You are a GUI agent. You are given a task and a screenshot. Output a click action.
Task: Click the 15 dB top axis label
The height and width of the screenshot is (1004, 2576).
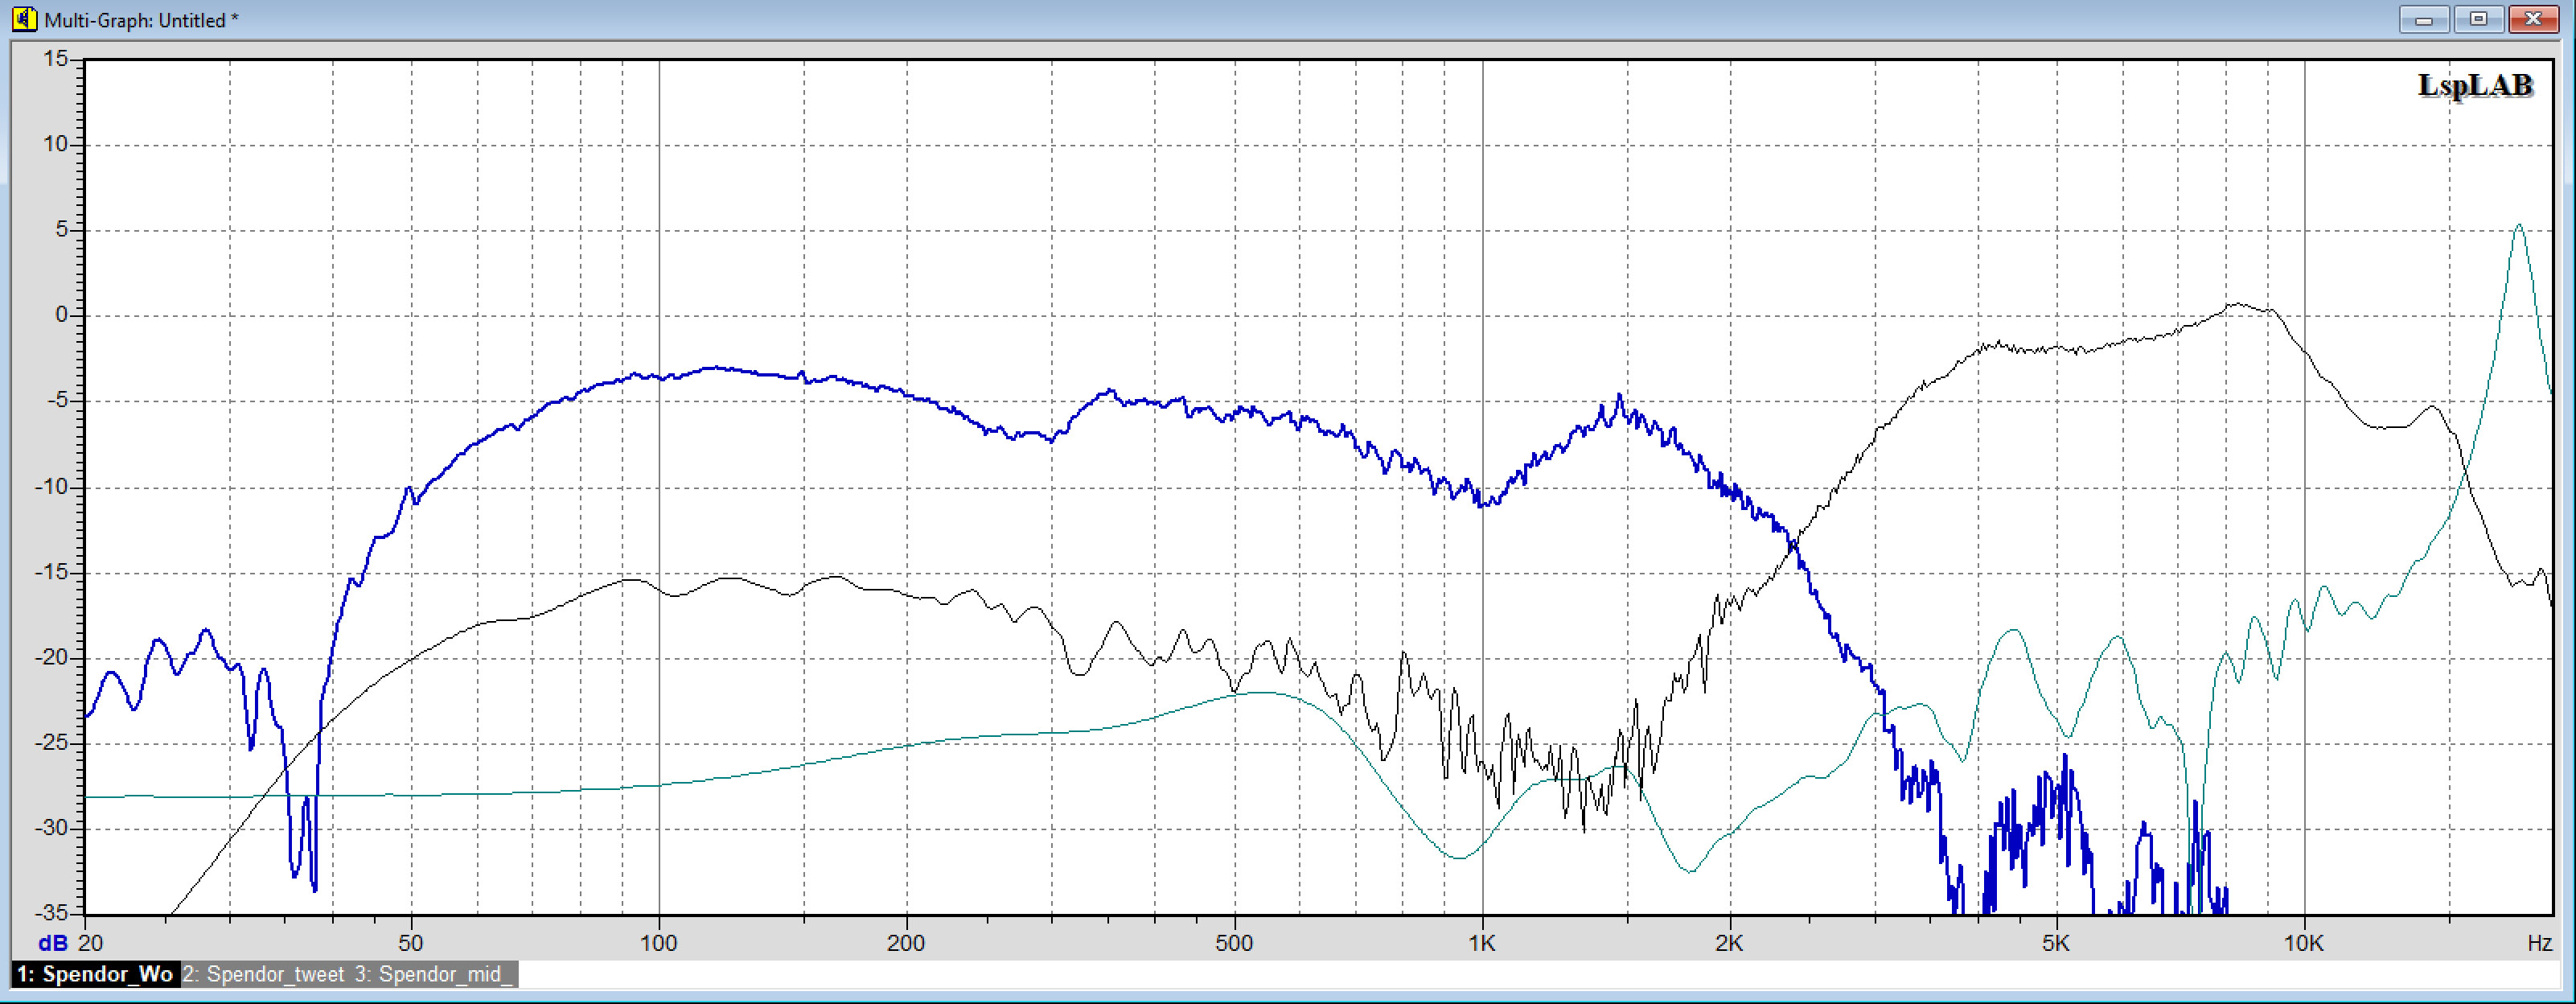(x=56, y=59)
